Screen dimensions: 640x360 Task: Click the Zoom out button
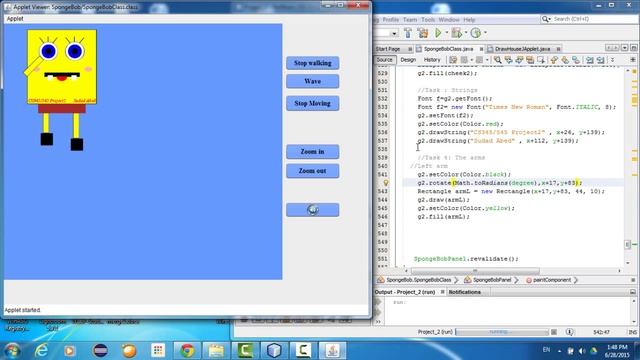point(312,171)
